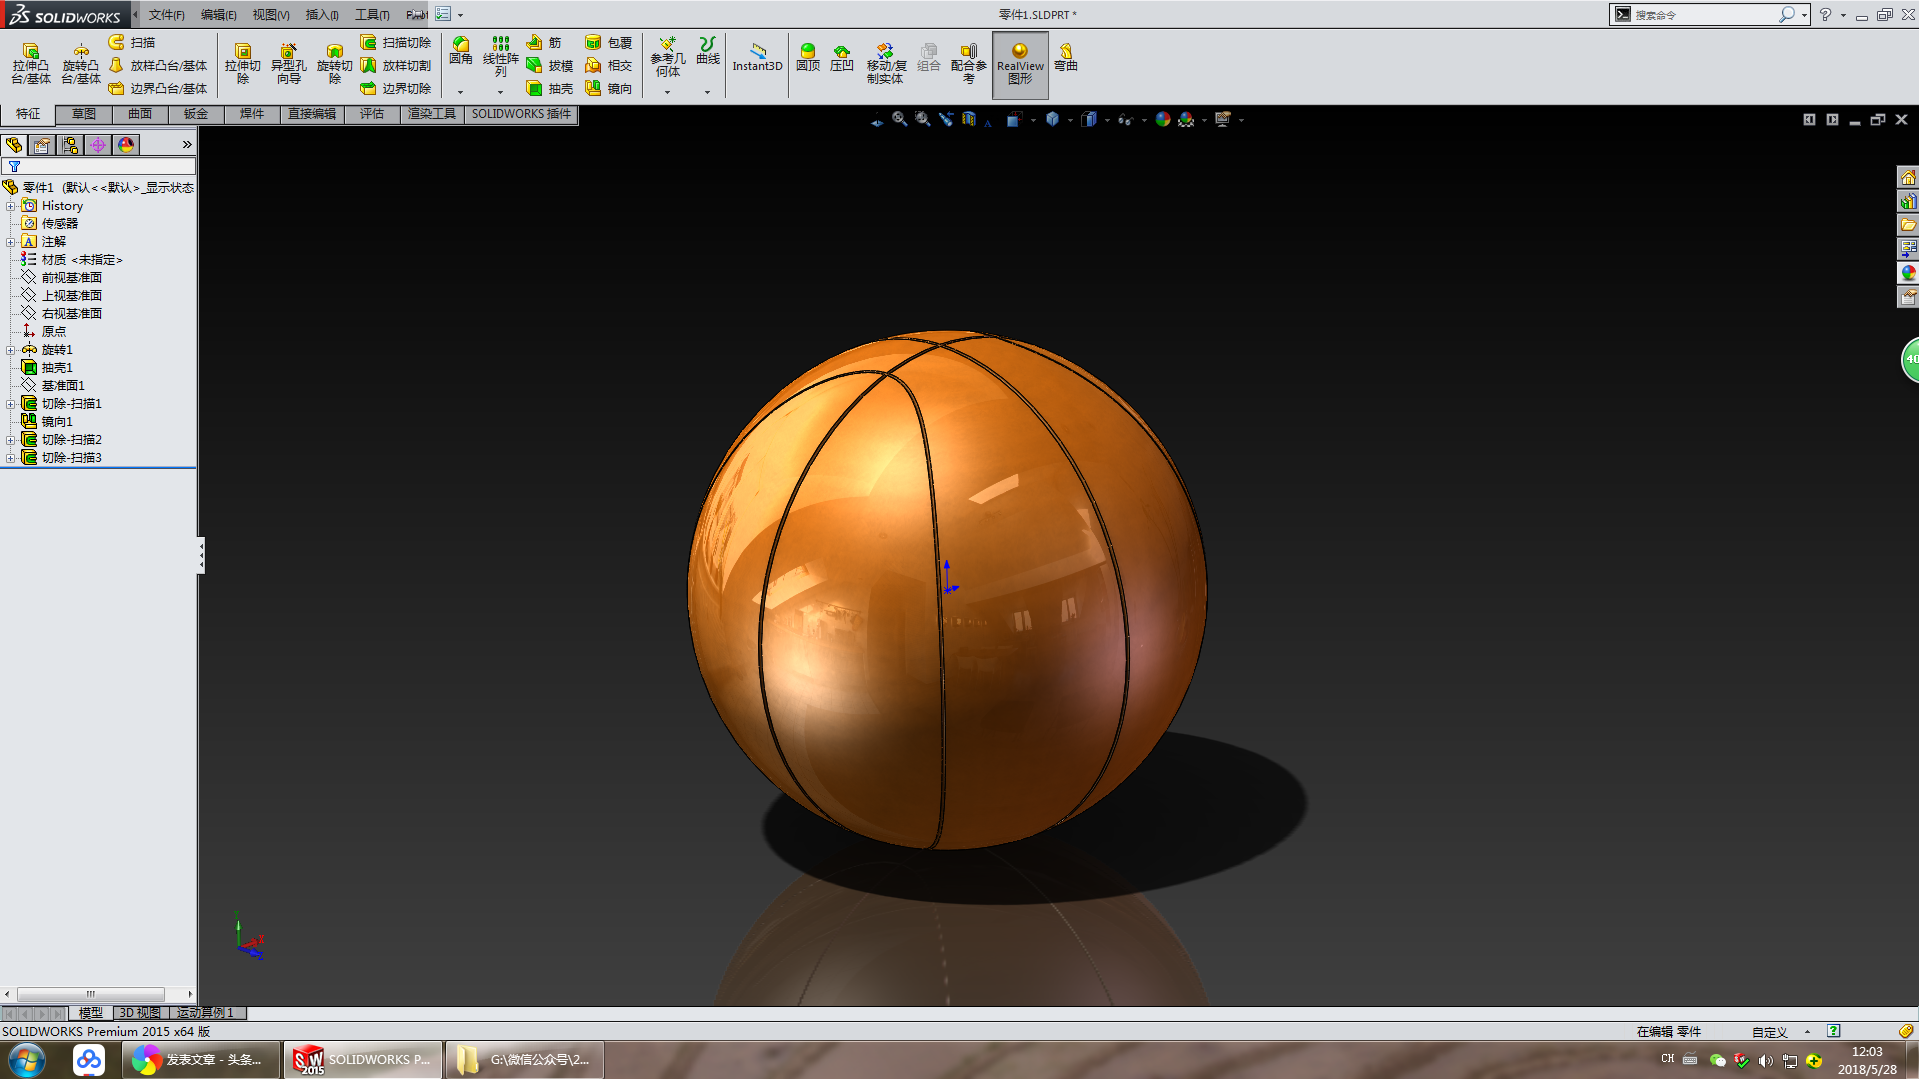The width and height of the screenshot is (1919, 1079).
Task: Click the Previous View icon
Action: point(946,119)
